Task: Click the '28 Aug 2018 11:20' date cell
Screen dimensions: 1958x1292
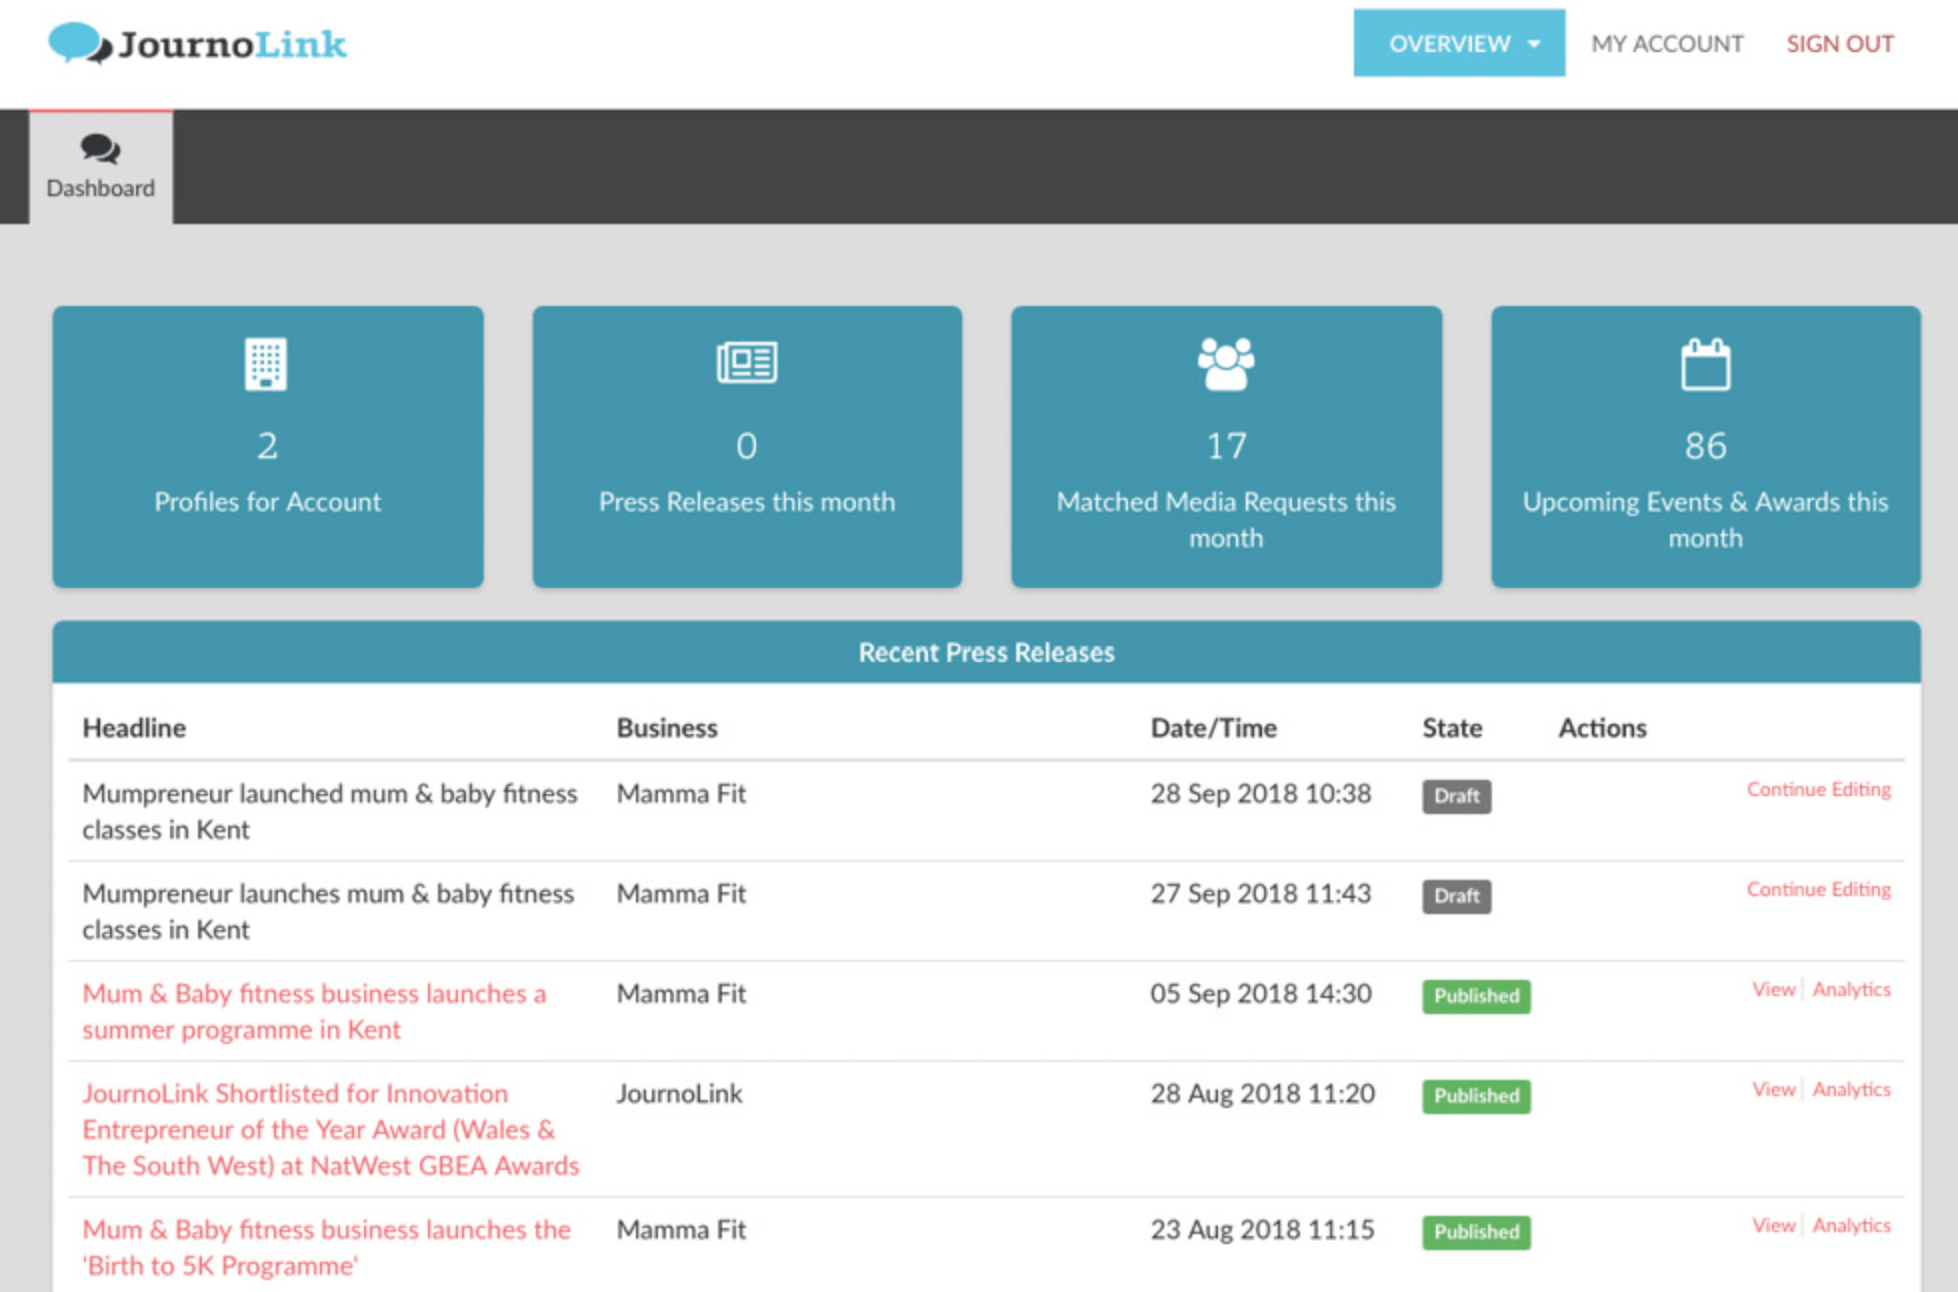Action: pos(1262,1094)
